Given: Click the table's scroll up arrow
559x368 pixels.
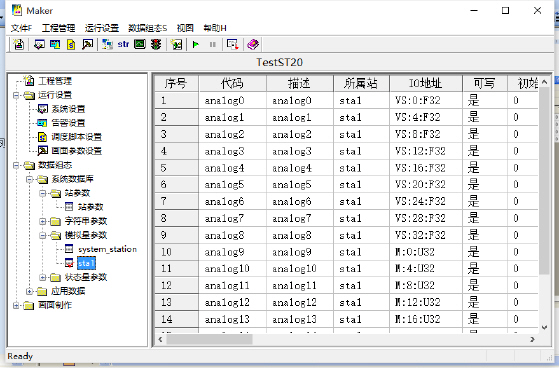Looking at the screenshot, I should coord(544,82).
